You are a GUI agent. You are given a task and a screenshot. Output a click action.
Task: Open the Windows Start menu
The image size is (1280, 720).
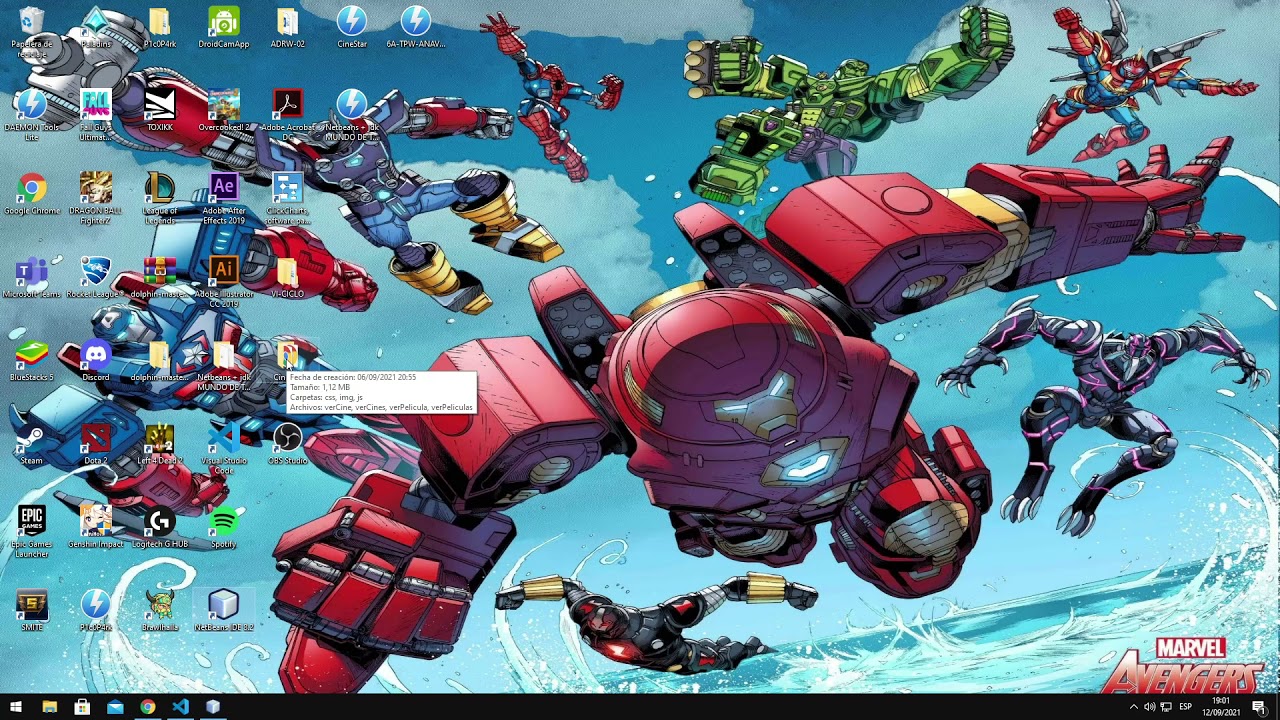[x=16, y=707]
